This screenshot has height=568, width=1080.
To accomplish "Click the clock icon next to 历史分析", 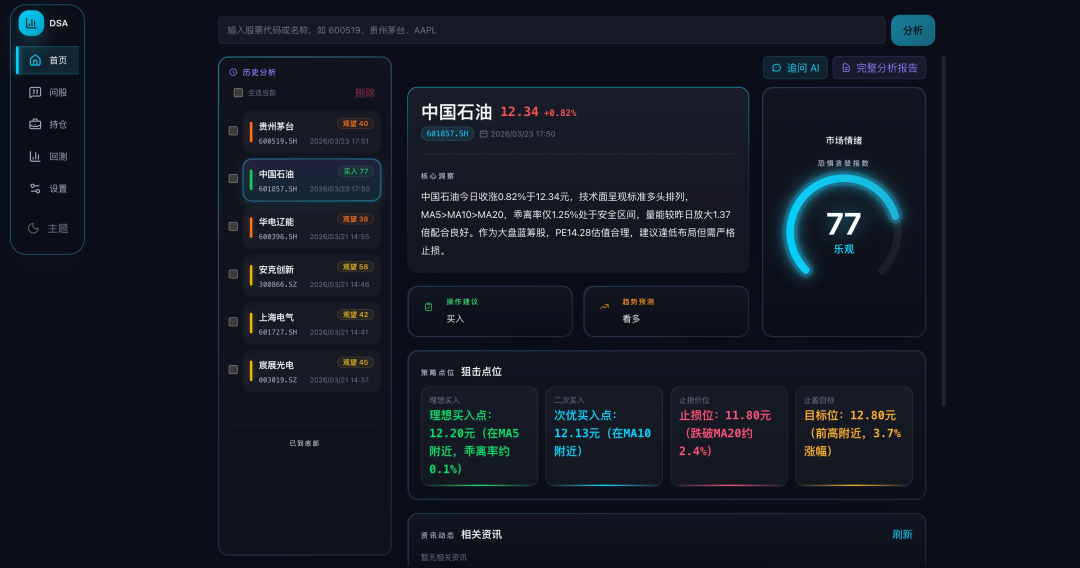I will [233, 72].
